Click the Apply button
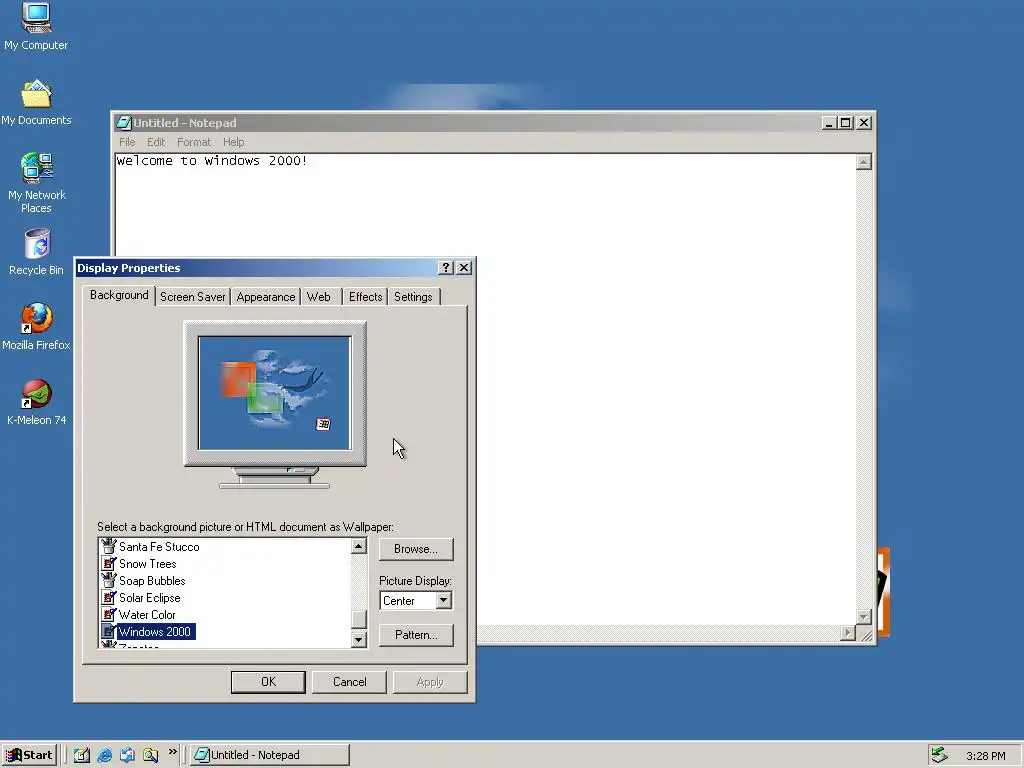This screenshot has height=768, width=1024. pyautogui.click(x=430, y=682)
